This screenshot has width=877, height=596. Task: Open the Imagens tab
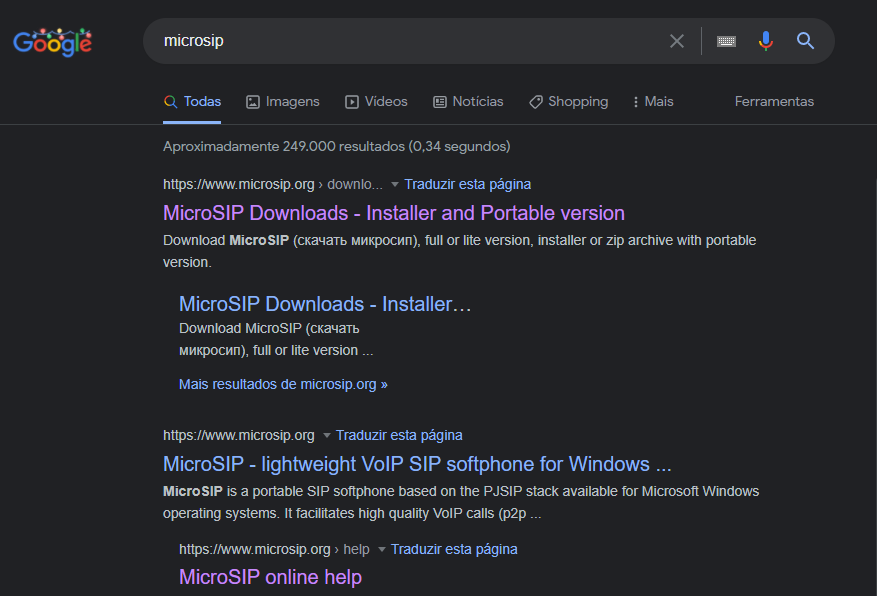(x=283, y=102)
